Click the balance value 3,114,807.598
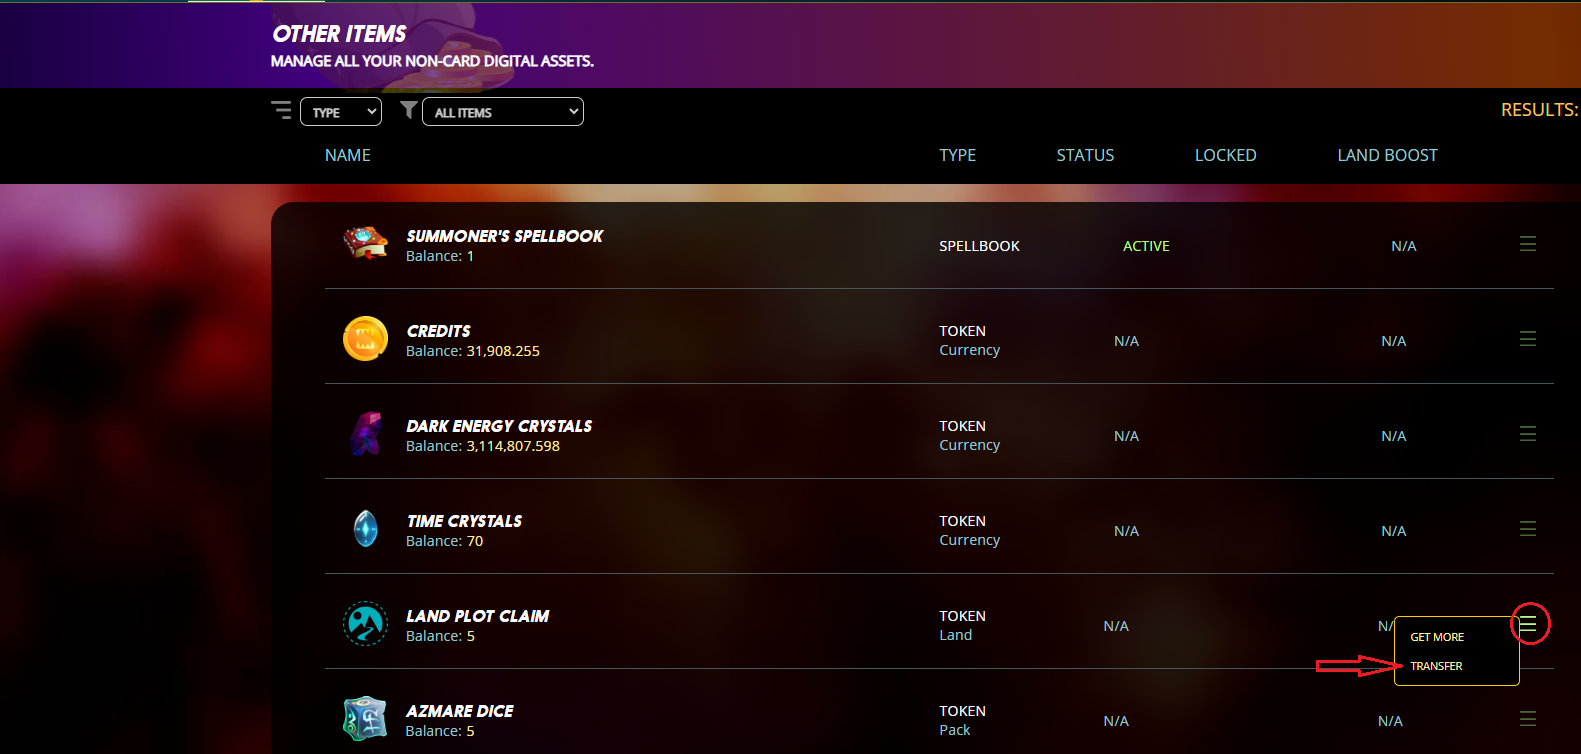This screenshot has width=1581, height=754. click(513, 446)
